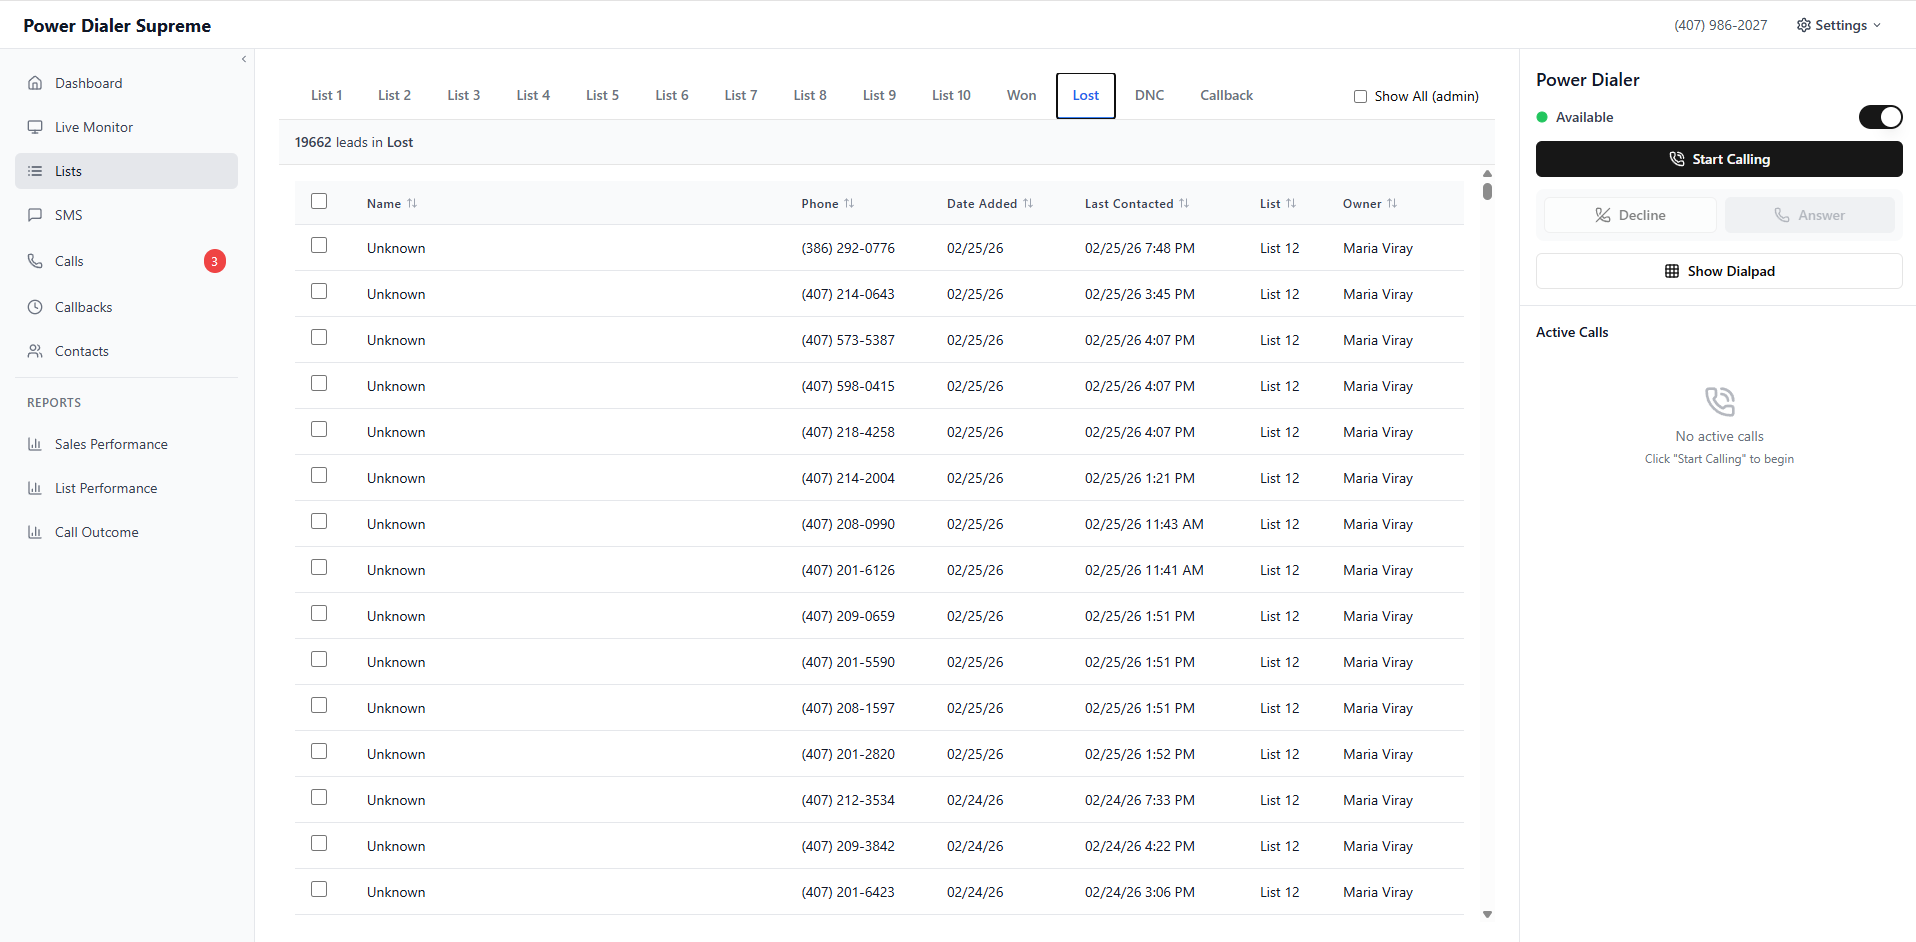The image size is (1916, 942).
Task: Click the phone number (407) 986-2027 in header
Action: tap(1720, 25)
